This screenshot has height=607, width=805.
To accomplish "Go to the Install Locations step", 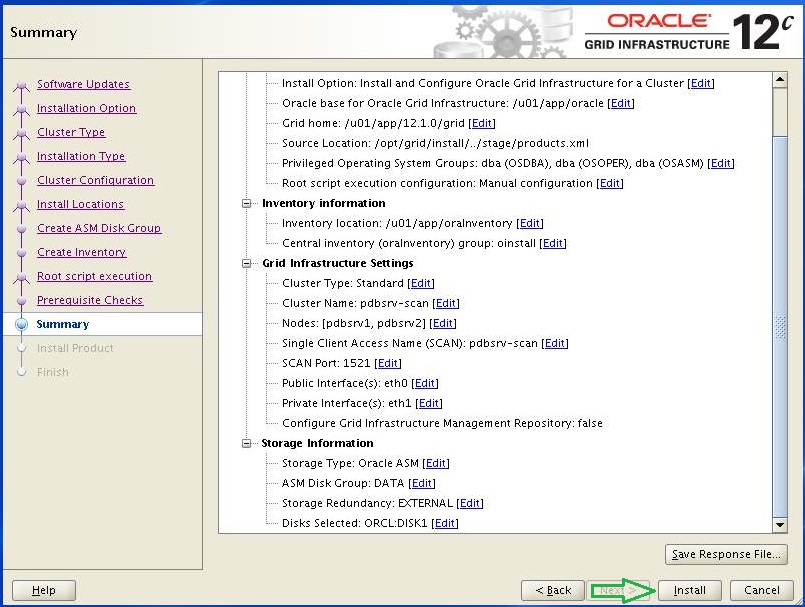I will tap(80, 204).
